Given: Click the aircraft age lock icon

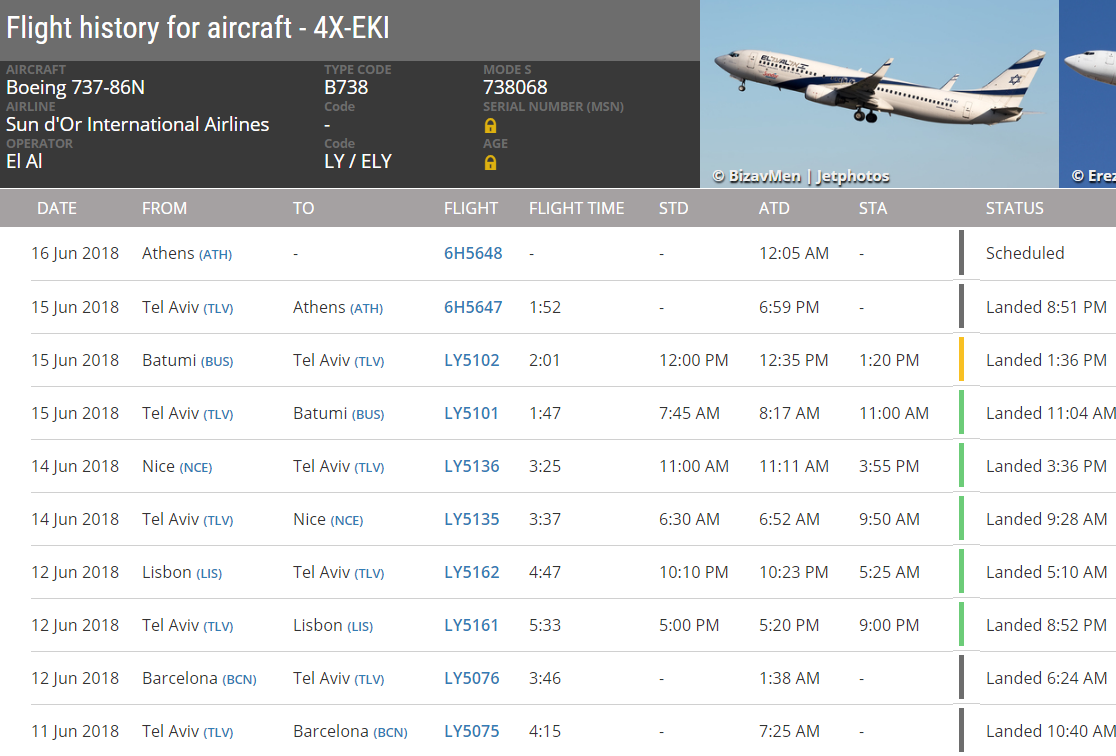Looking at the screenshot, I should tap(490, 163).
